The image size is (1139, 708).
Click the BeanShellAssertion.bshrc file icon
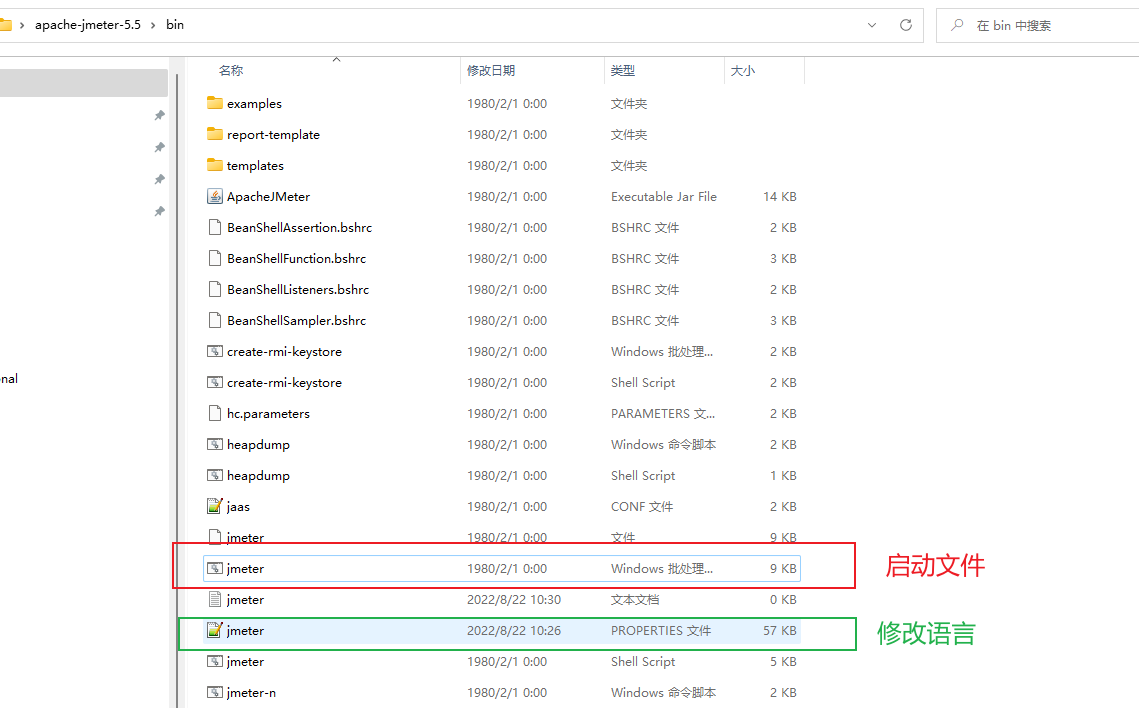pos(214,227)
